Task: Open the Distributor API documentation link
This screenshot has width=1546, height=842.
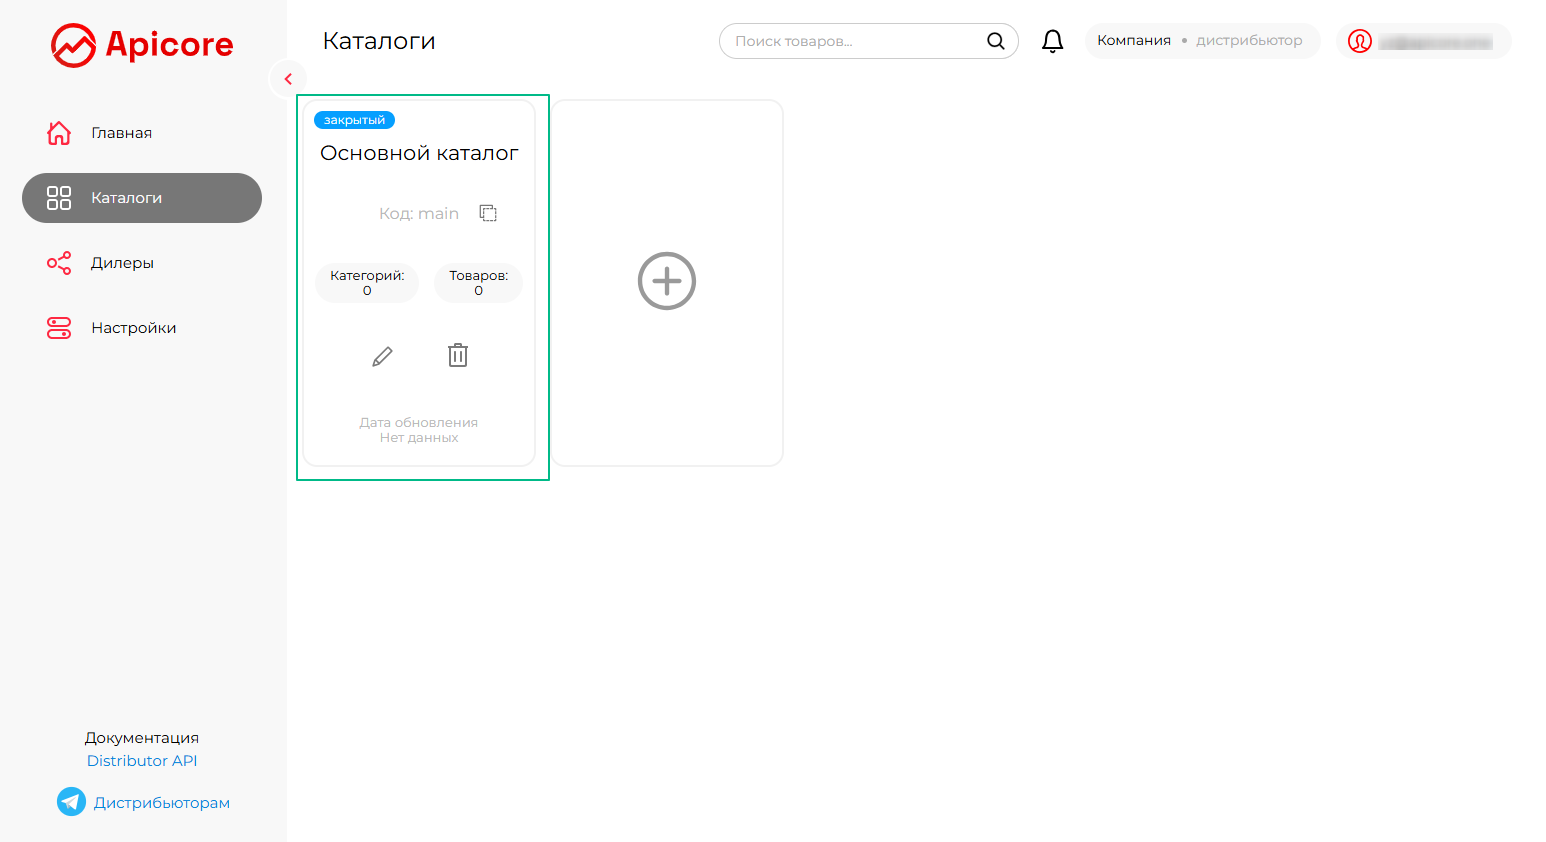Action: (x=142, y=761)
